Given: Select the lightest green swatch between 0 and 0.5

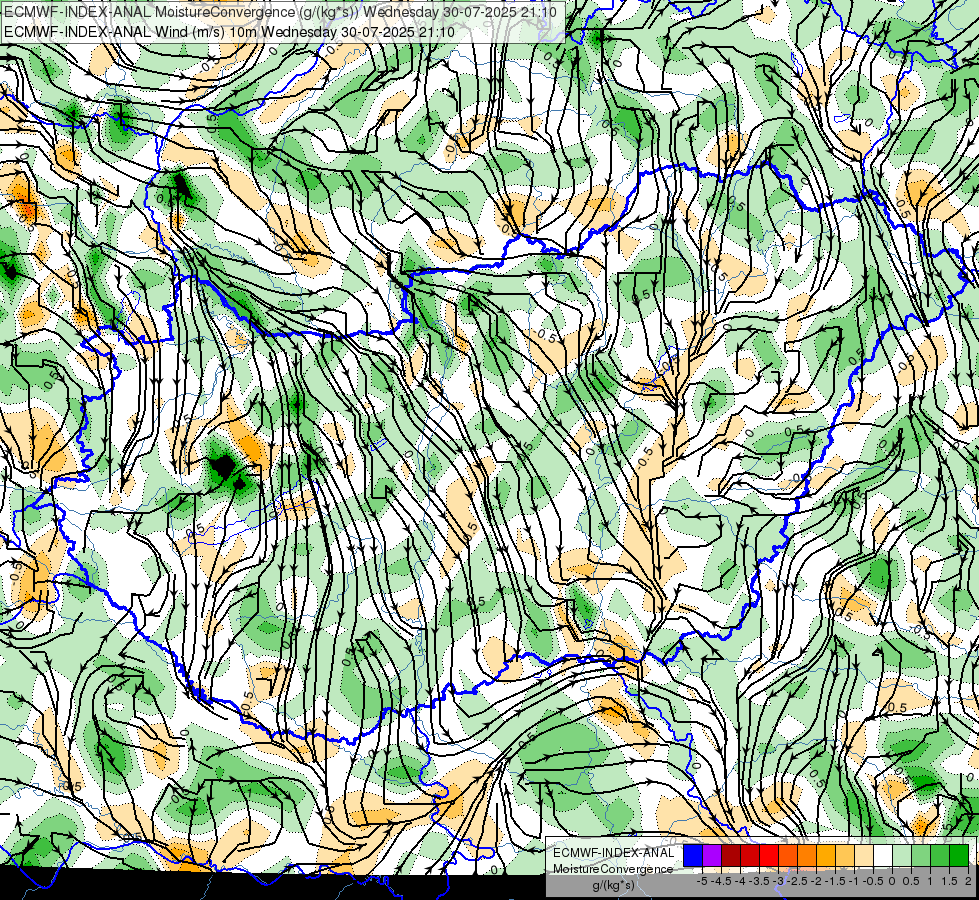Looking at the screenshot, I should pos(902,856).
